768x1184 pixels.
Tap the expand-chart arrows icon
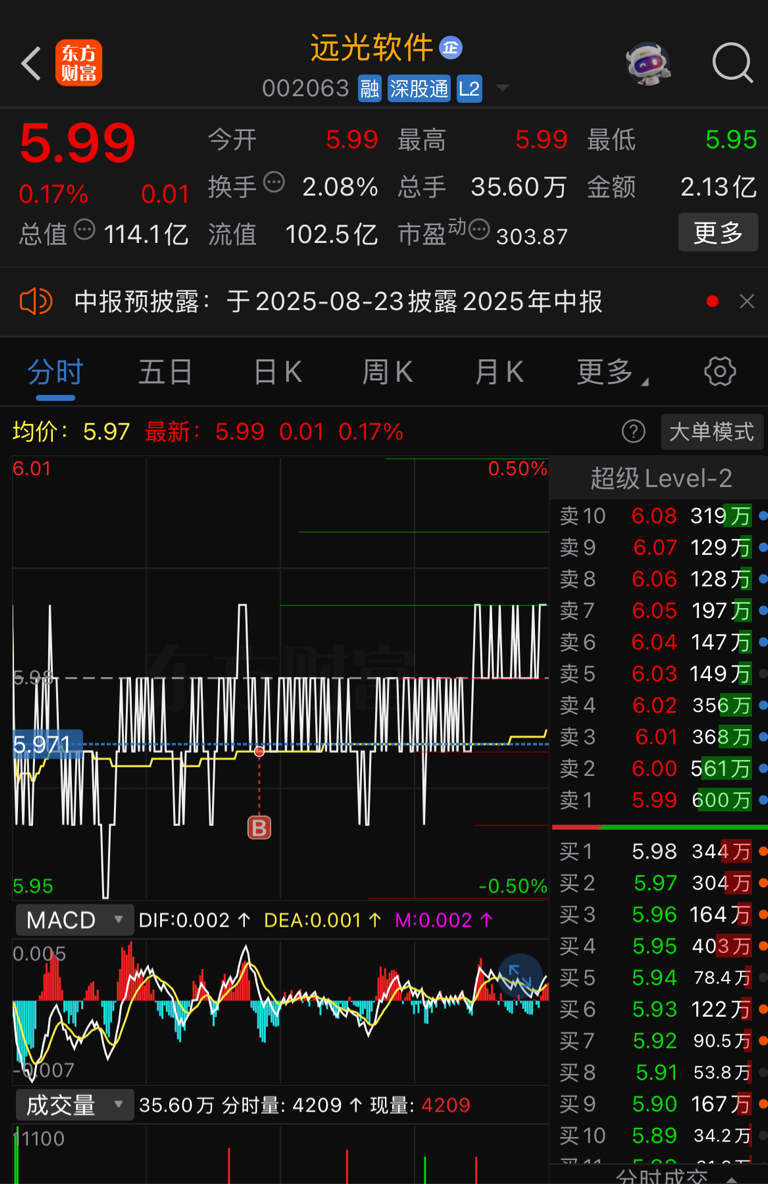tap(520, 976)
